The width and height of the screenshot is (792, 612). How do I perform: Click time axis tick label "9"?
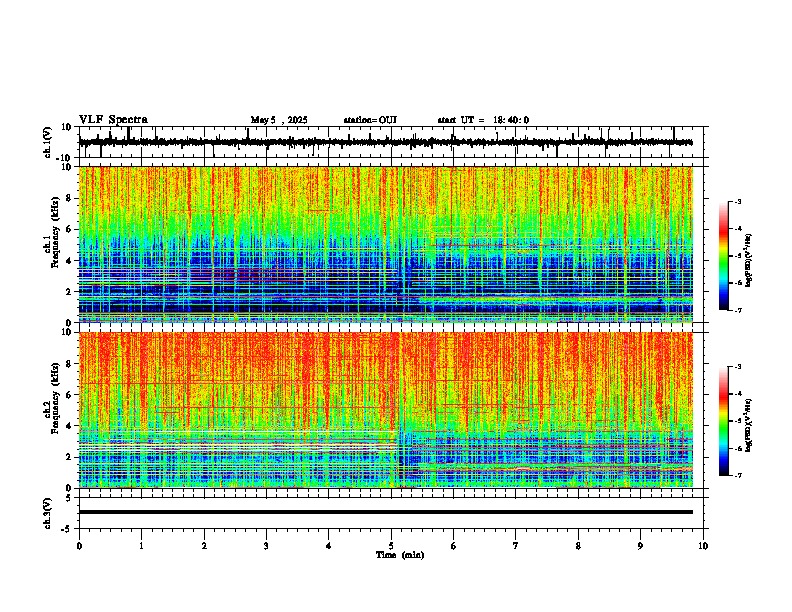coord(640,546)
